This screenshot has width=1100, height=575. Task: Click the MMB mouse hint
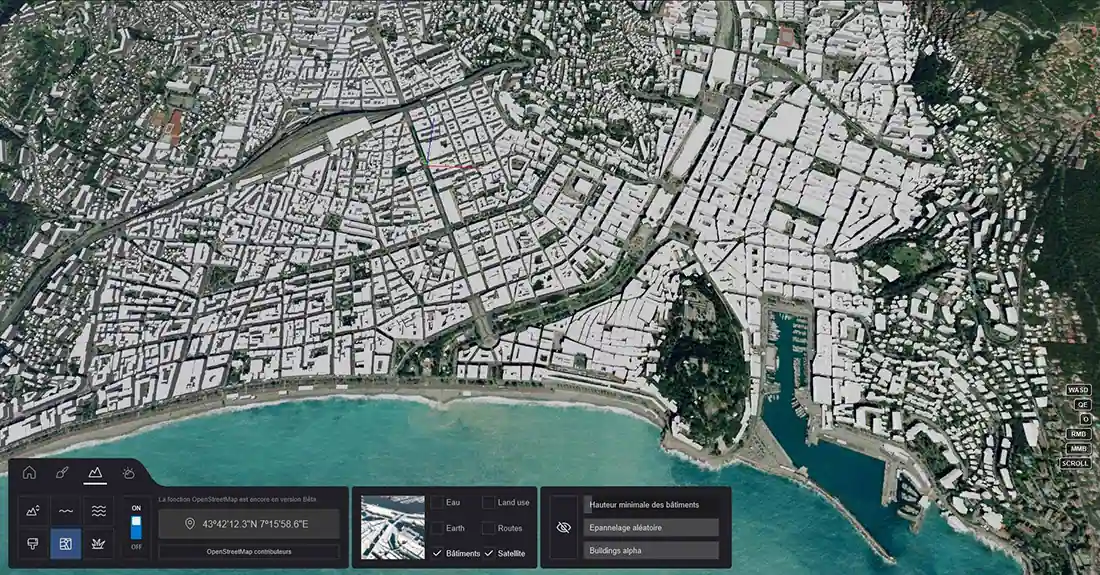[x=1078, y=449]
